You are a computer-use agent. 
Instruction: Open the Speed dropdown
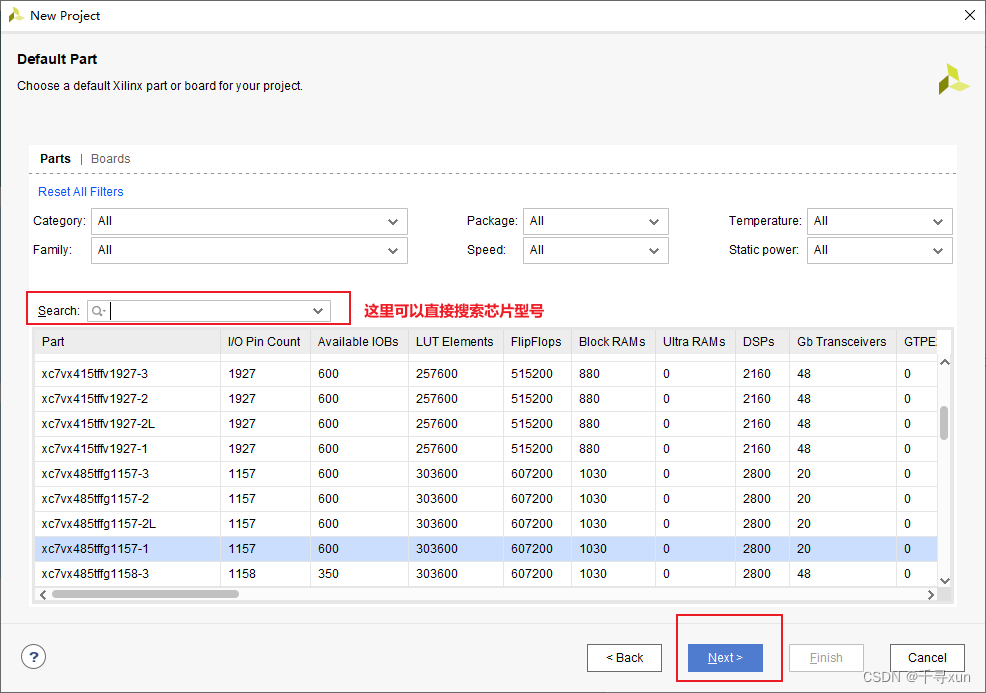click(x=595, y=250)
